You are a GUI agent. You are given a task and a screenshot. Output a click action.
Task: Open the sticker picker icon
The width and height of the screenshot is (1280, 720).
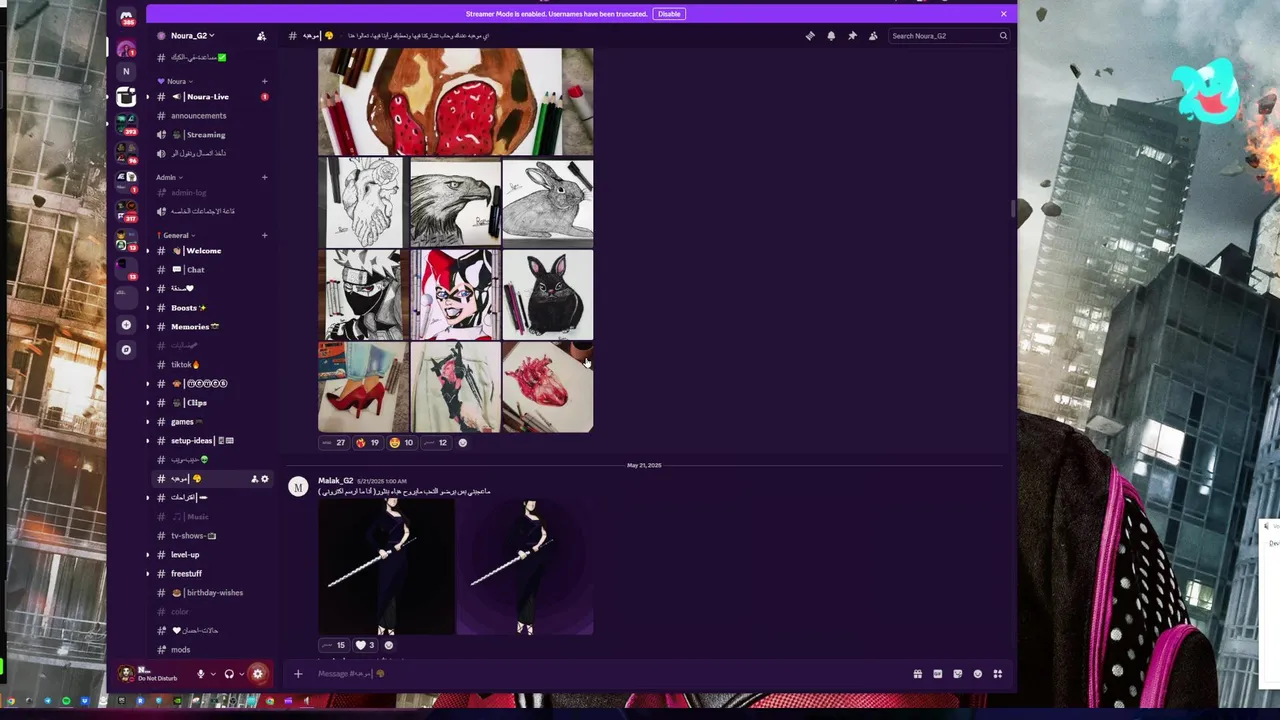pos(957,674)
